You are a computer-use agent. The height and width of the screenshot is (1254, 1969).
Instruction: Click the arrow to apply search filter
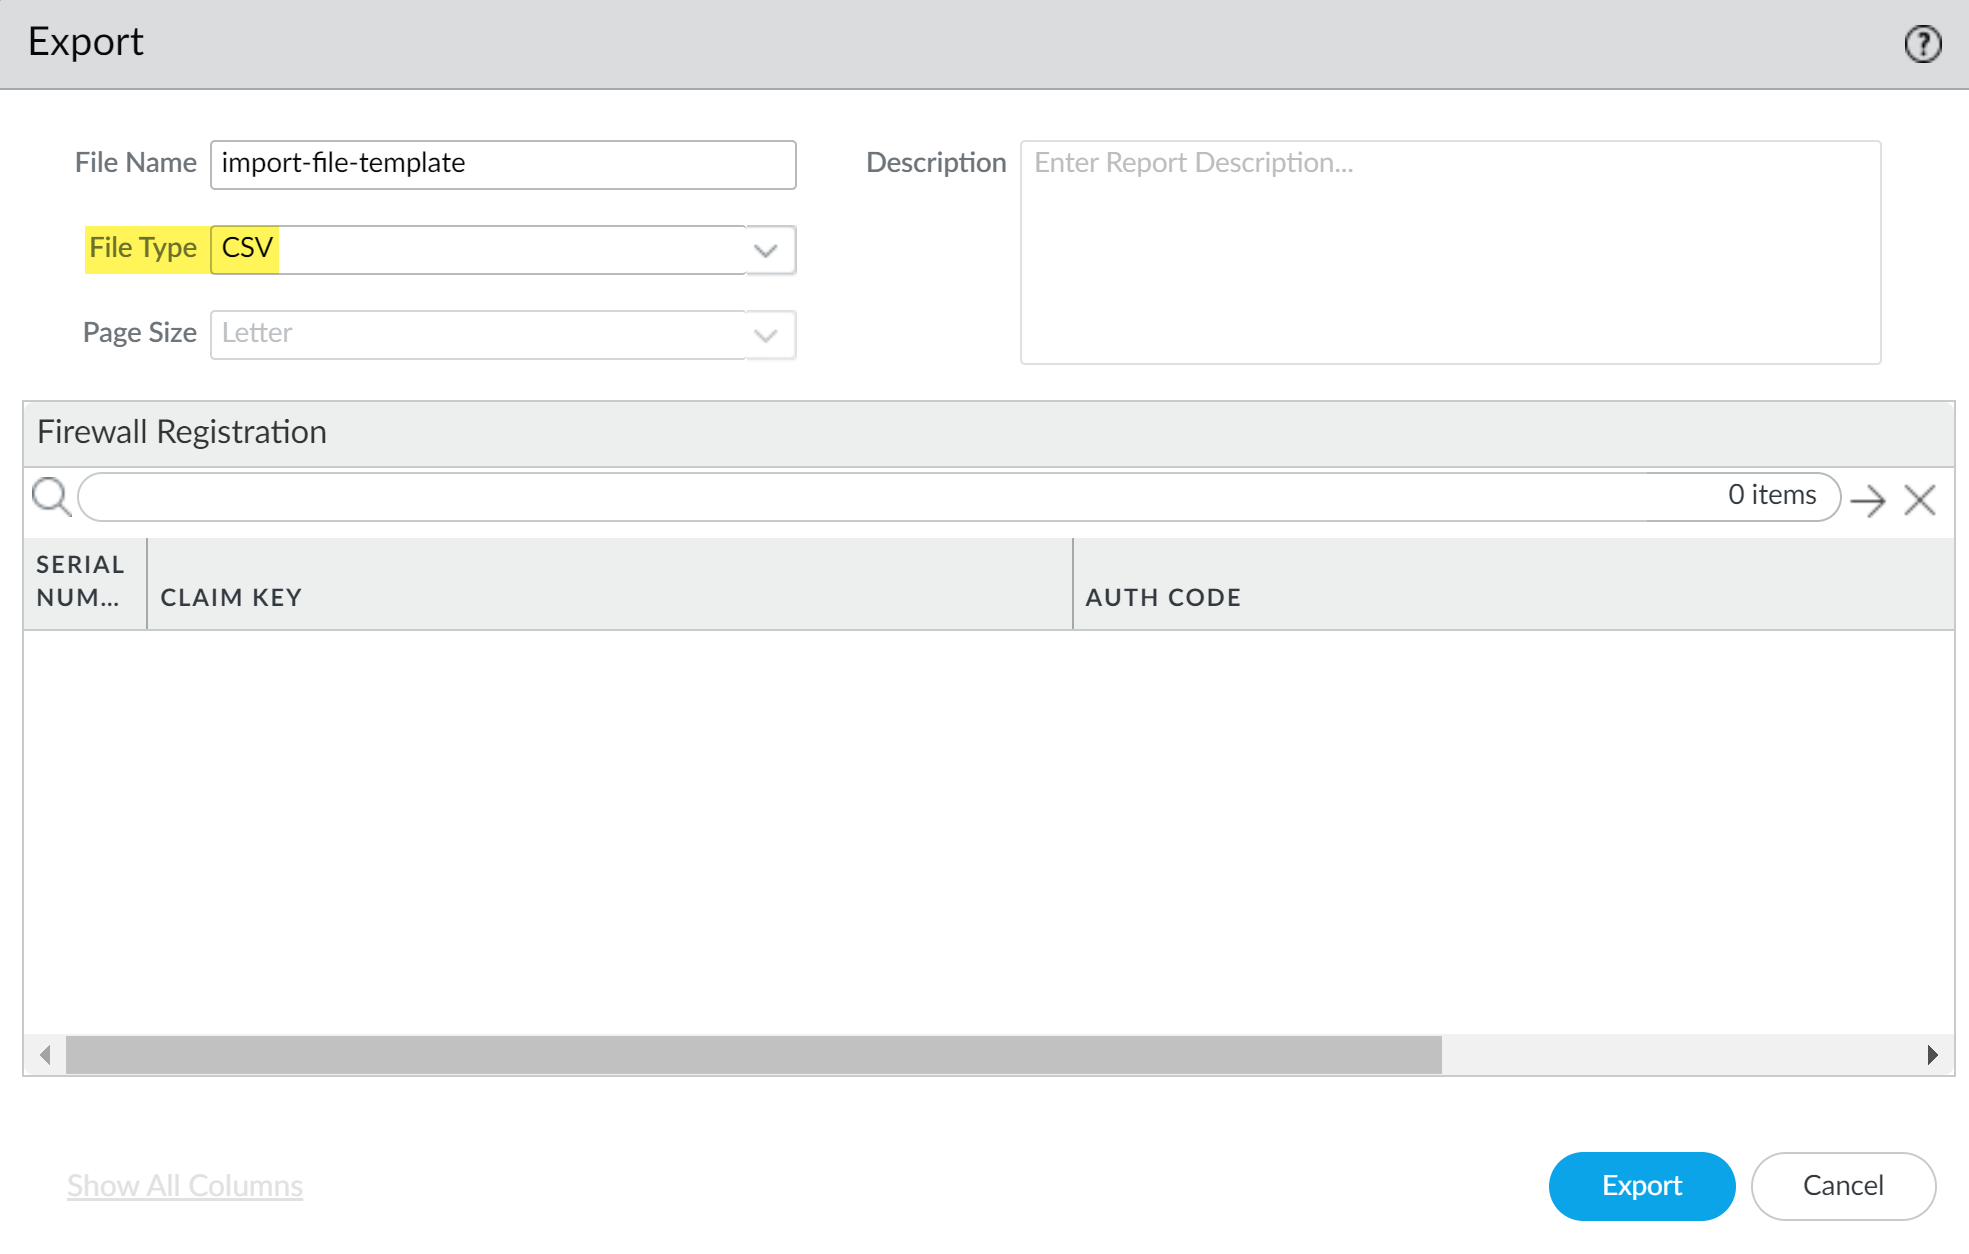[x=1867, y=499]
